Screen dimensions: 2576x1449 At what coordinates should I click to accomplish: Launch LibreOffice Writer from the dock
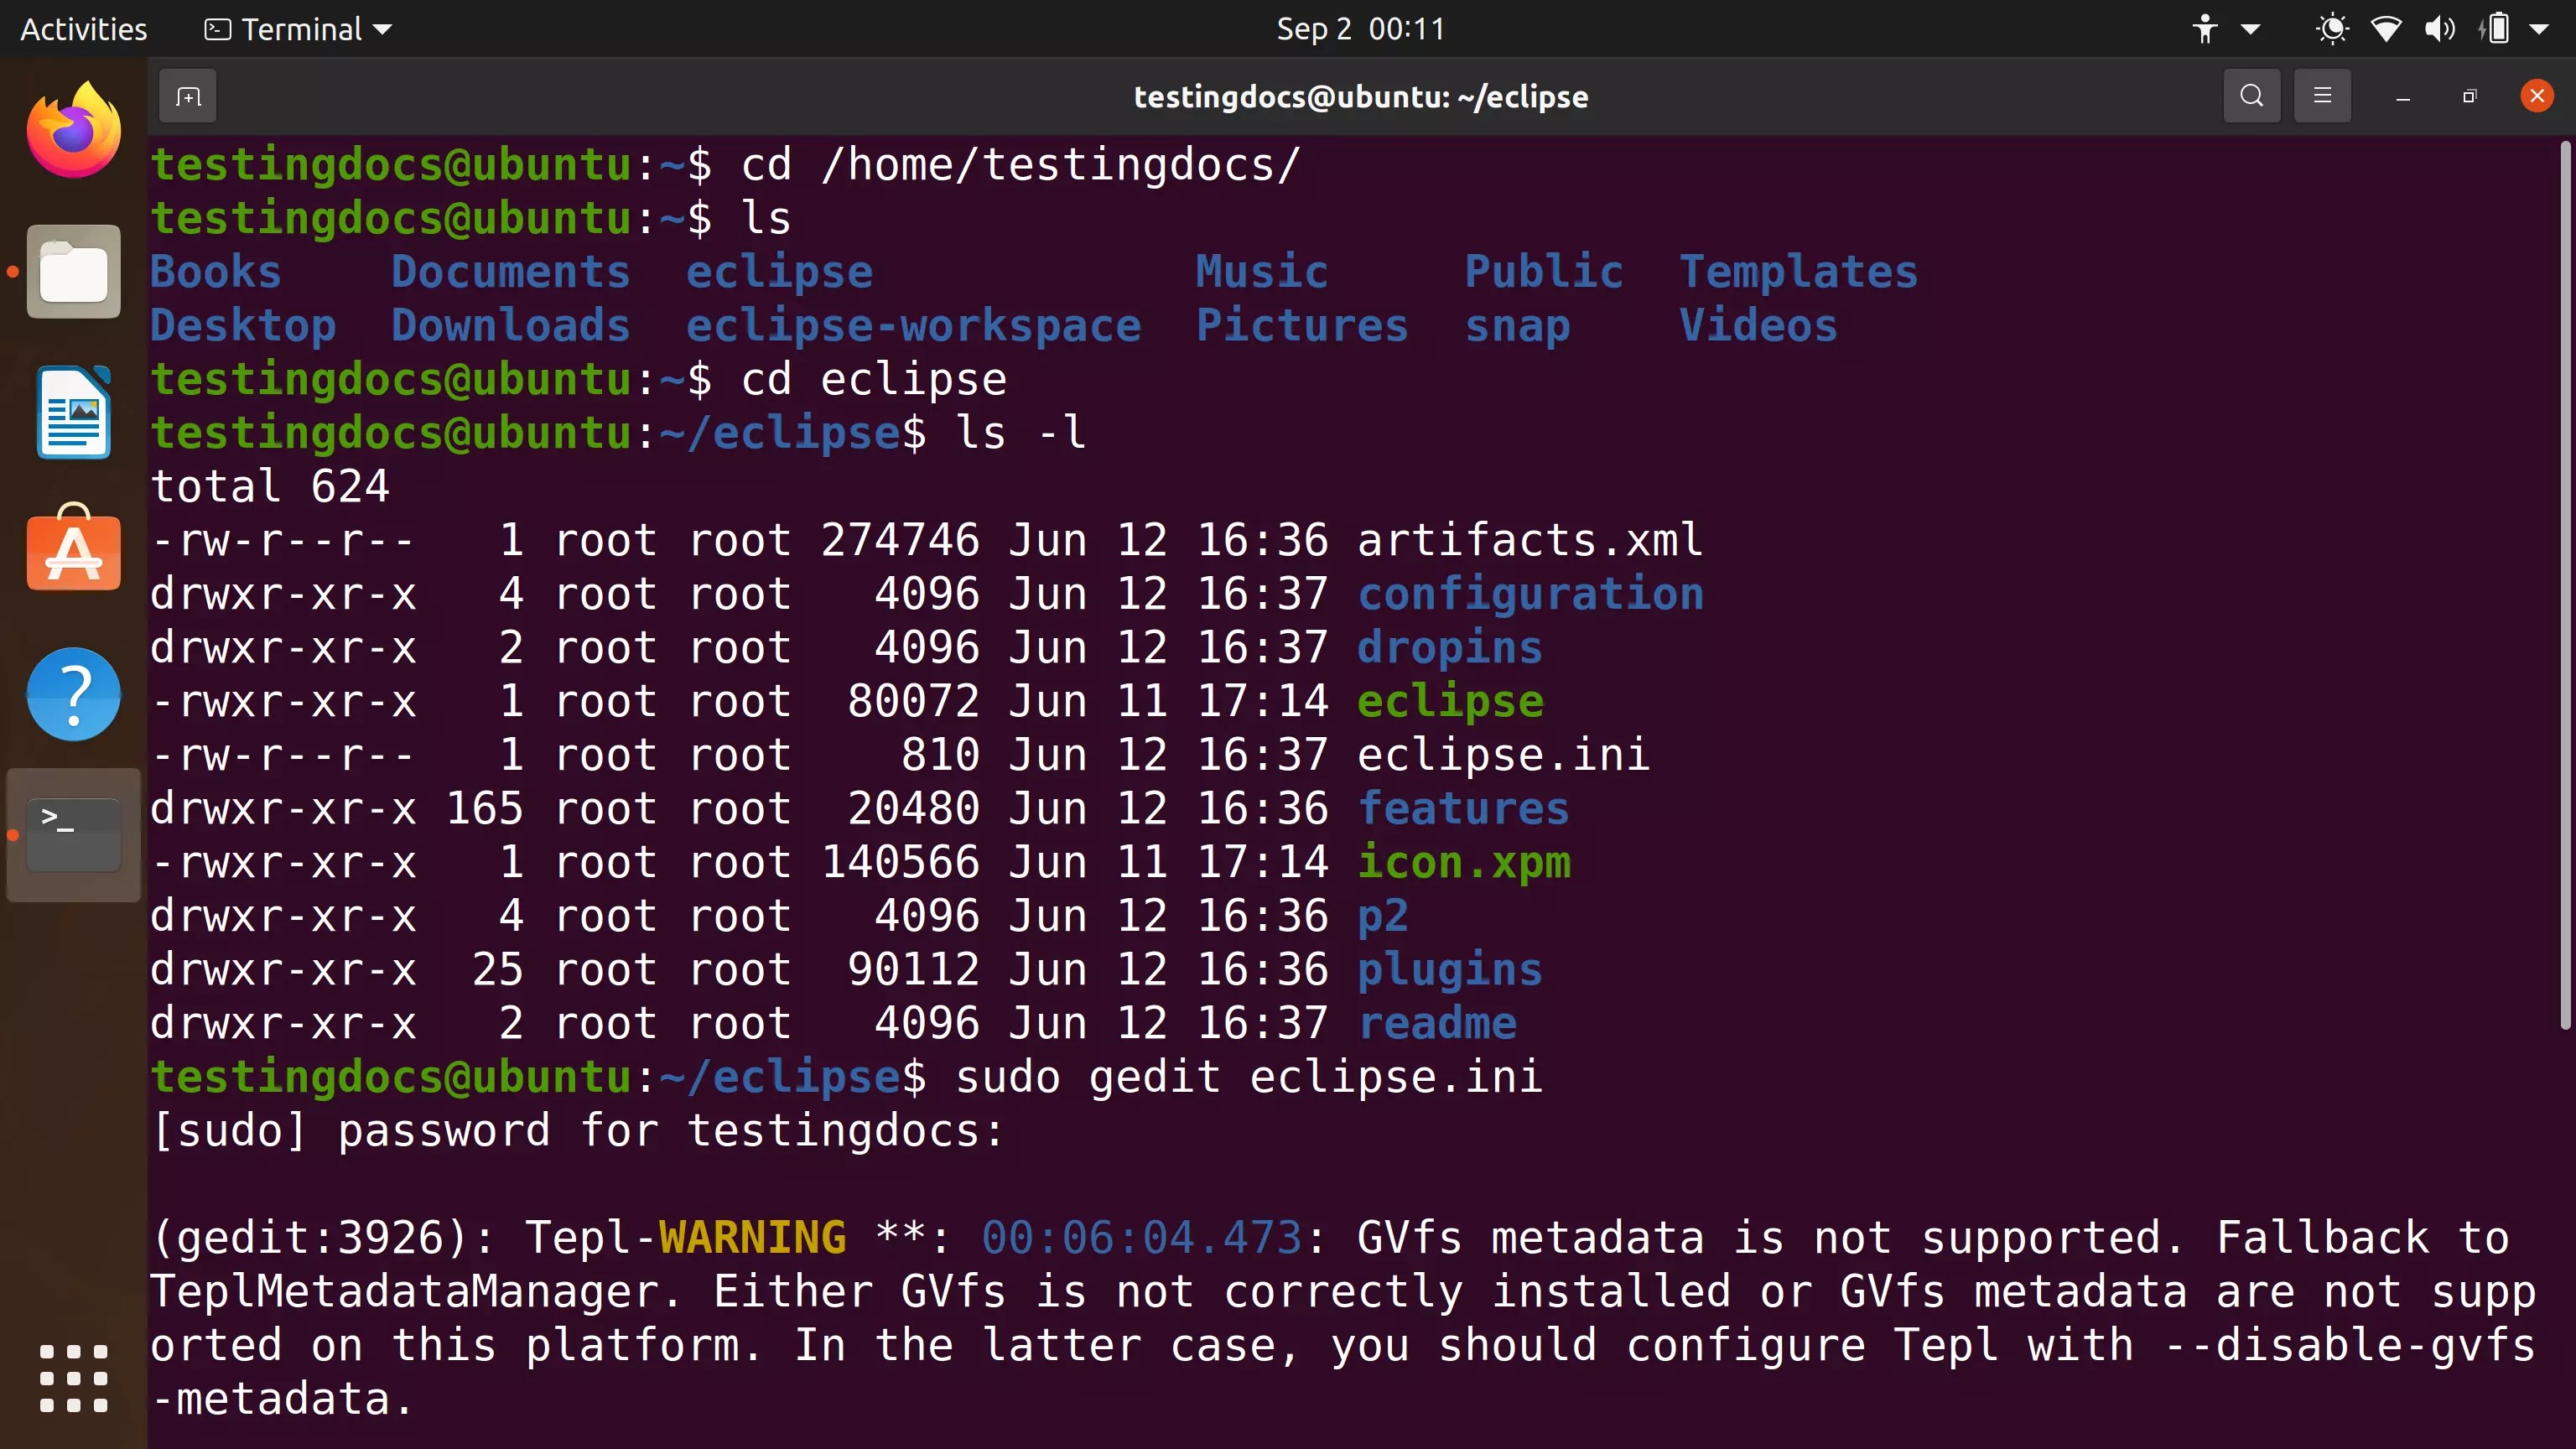(x=72, y=412)
